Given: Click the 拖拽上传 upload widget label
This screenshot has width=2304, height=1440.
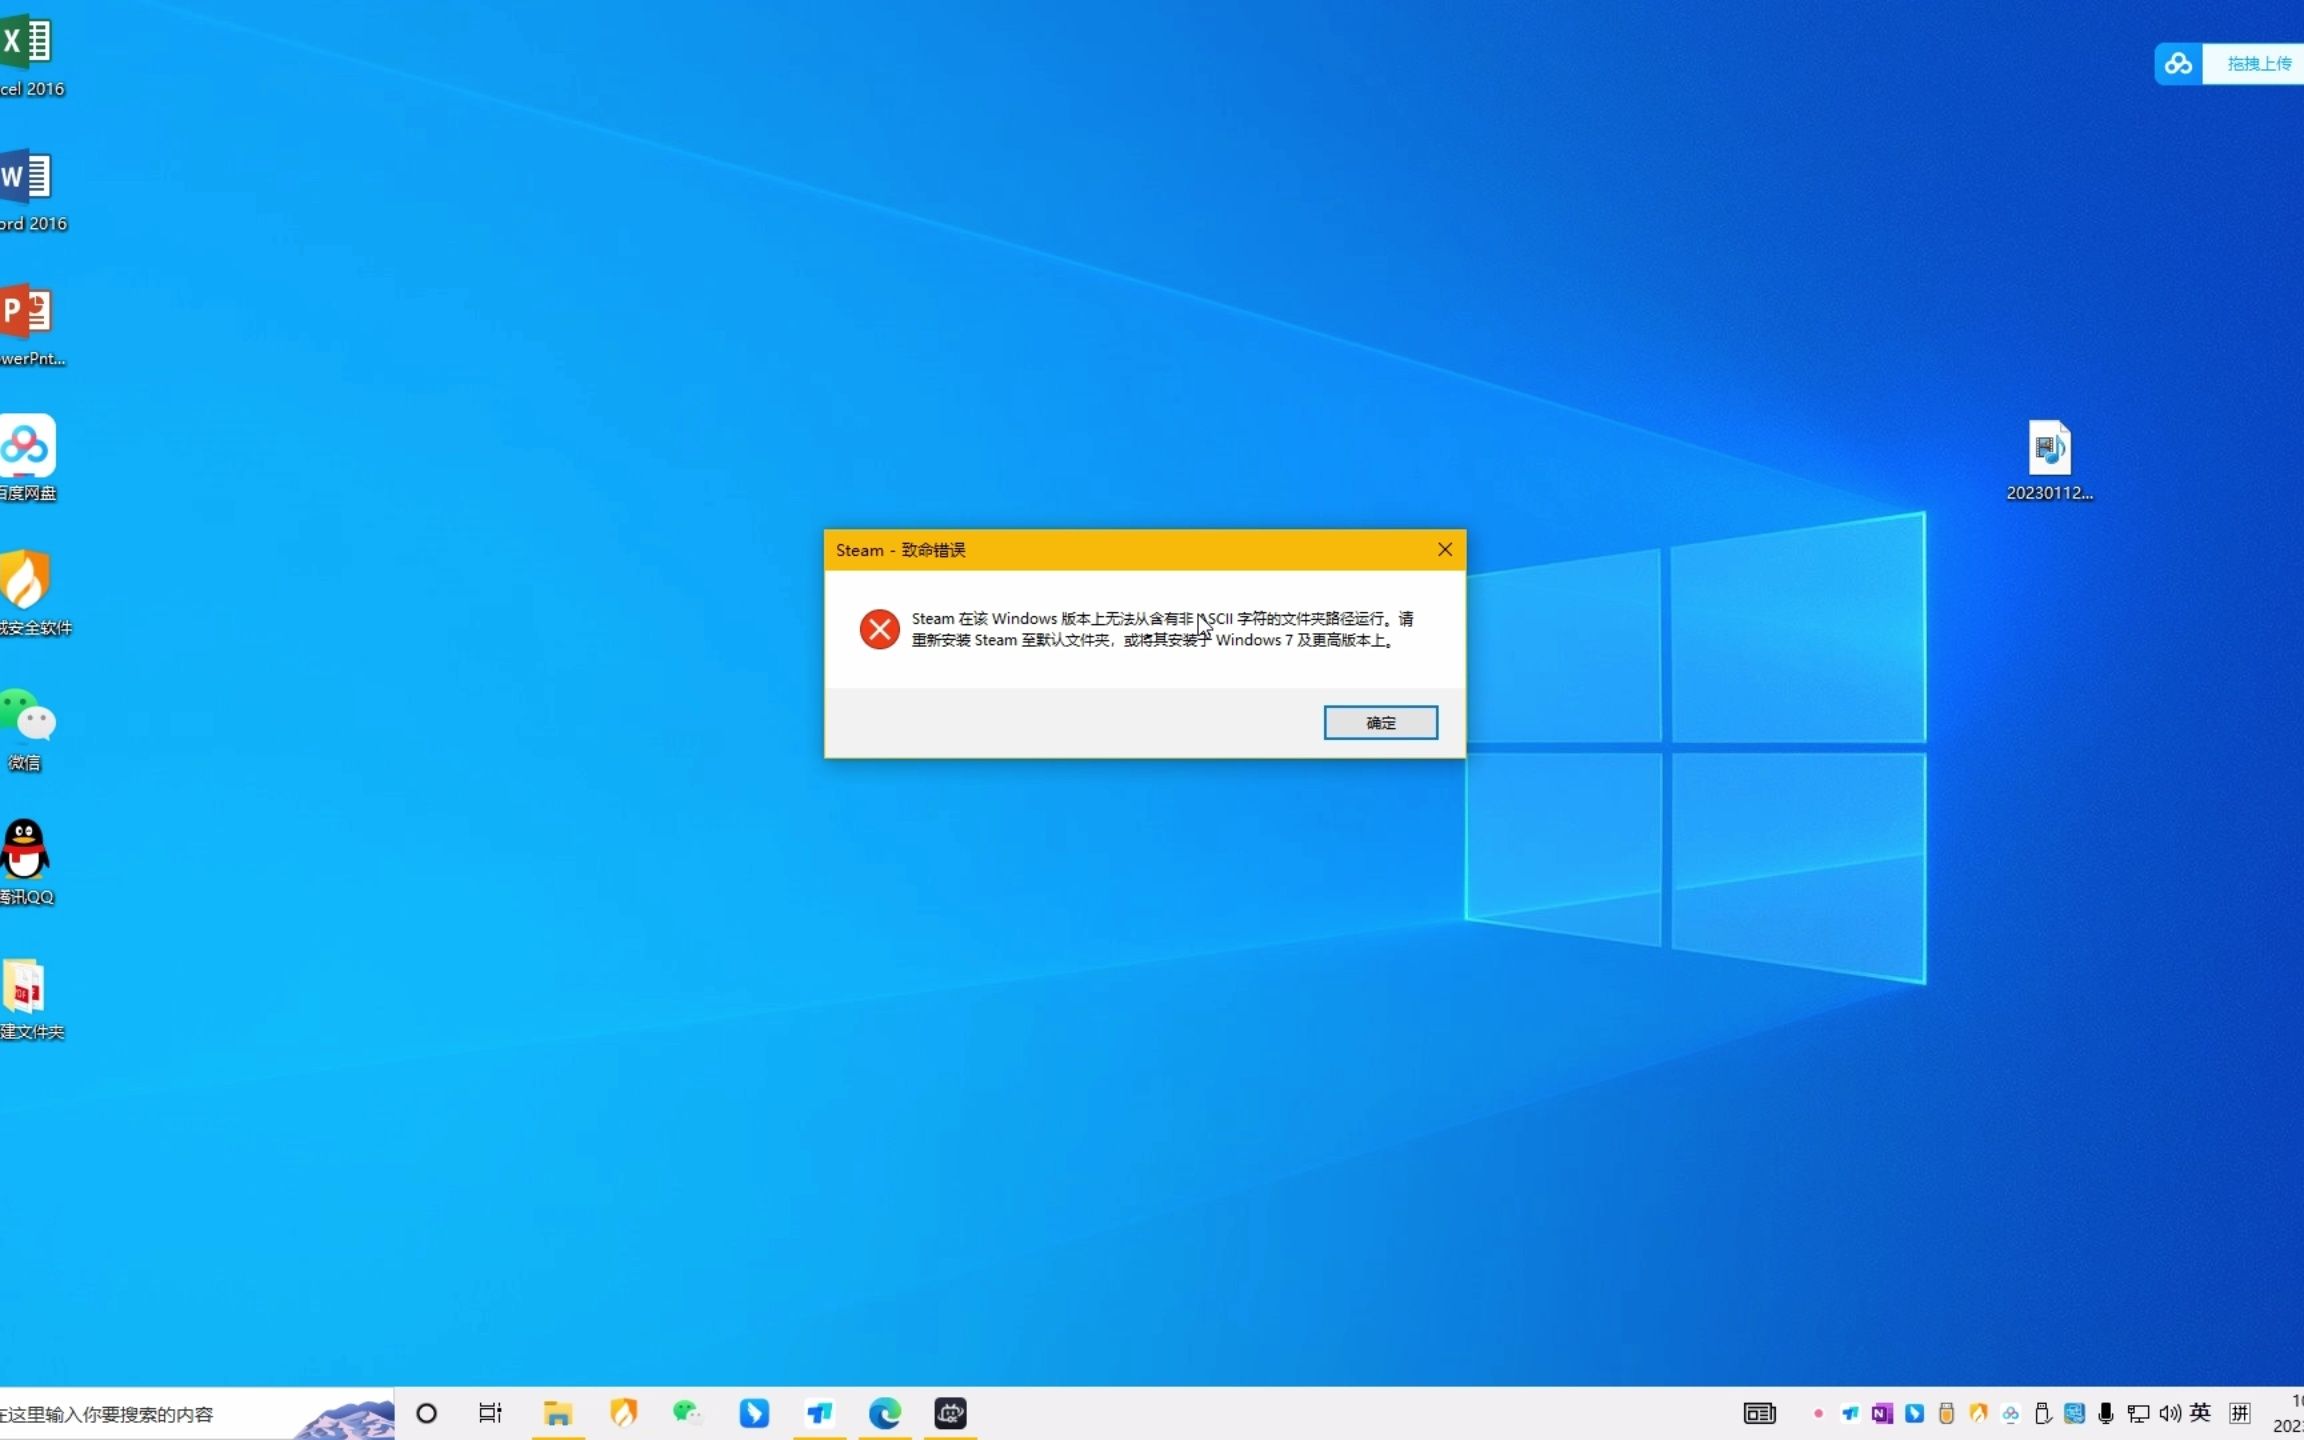Looking at the screenshot, I should (2258, 64).
